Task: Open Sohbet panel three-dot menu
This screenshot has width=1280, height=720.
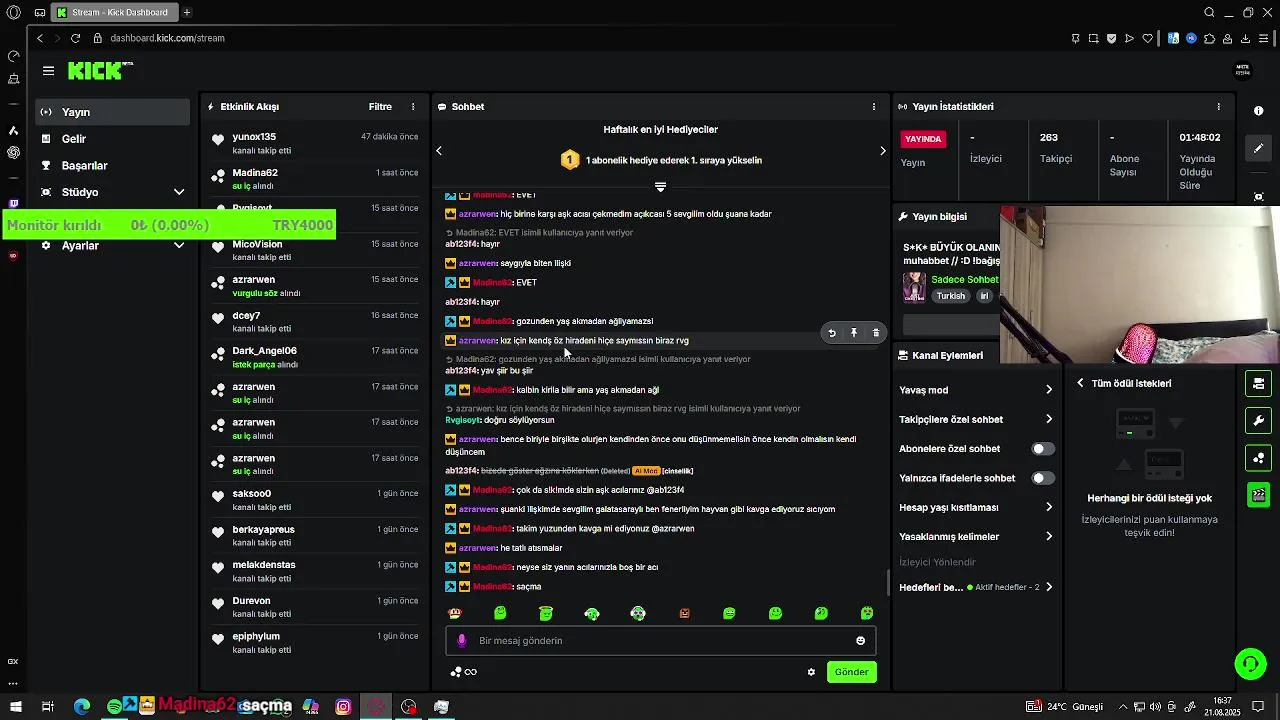Action: (x=874, y=106)
